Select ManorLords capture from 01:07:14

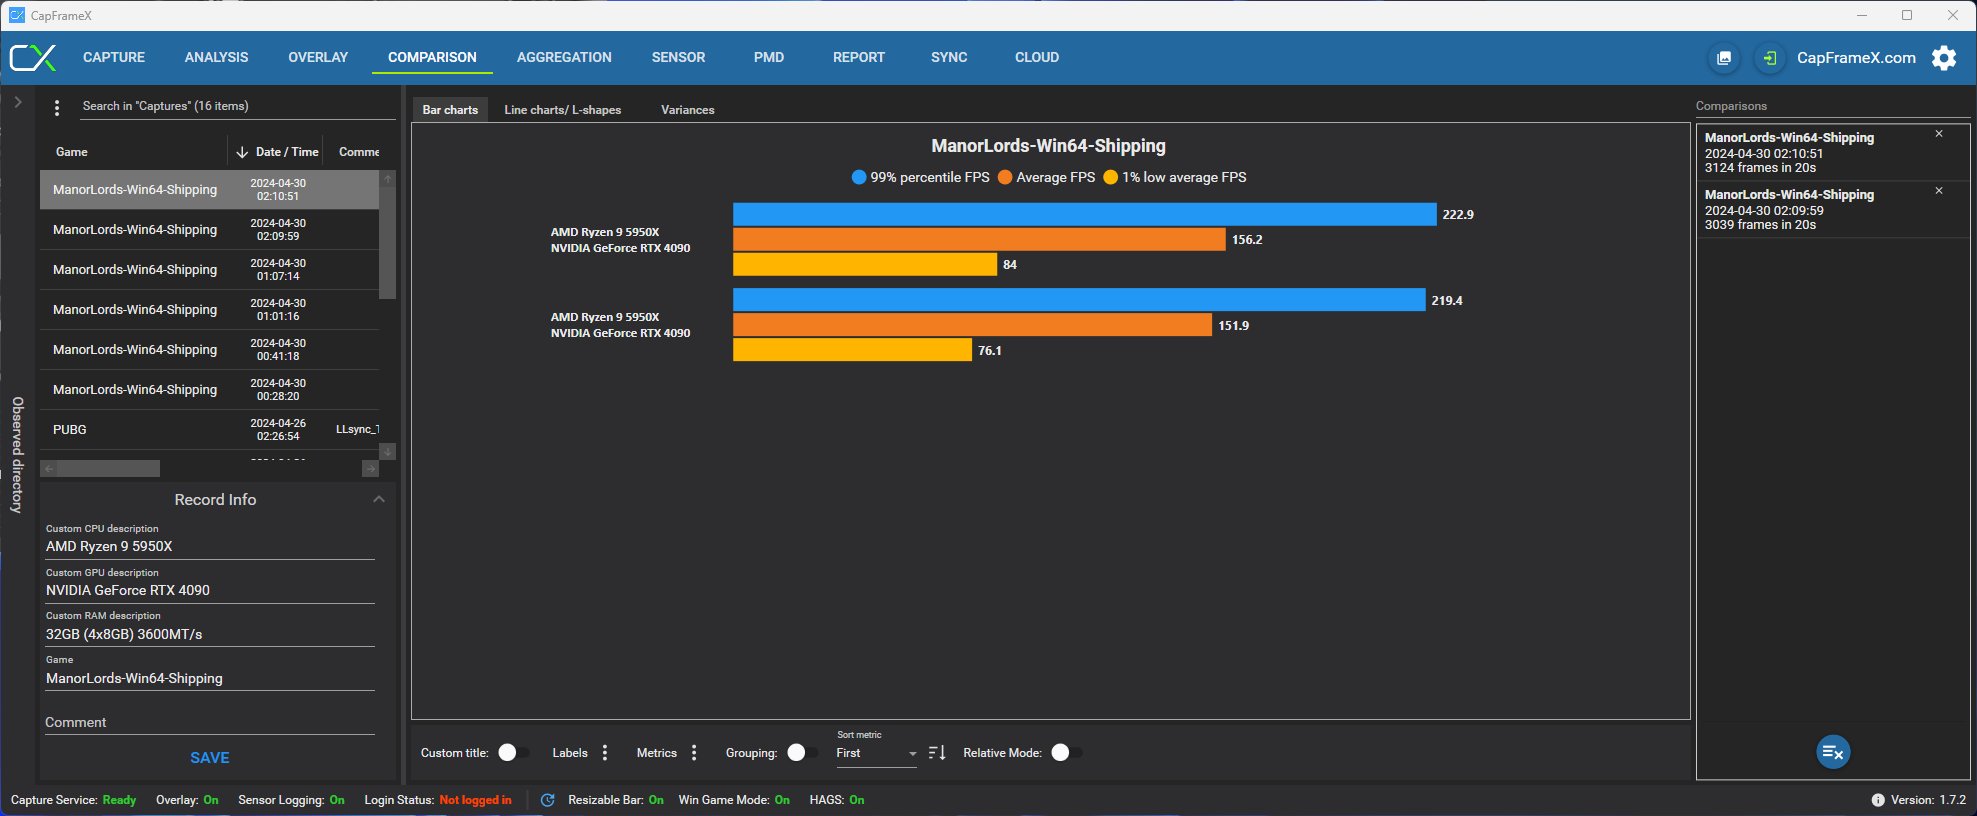pyautogui.click(x=209, y=270)
